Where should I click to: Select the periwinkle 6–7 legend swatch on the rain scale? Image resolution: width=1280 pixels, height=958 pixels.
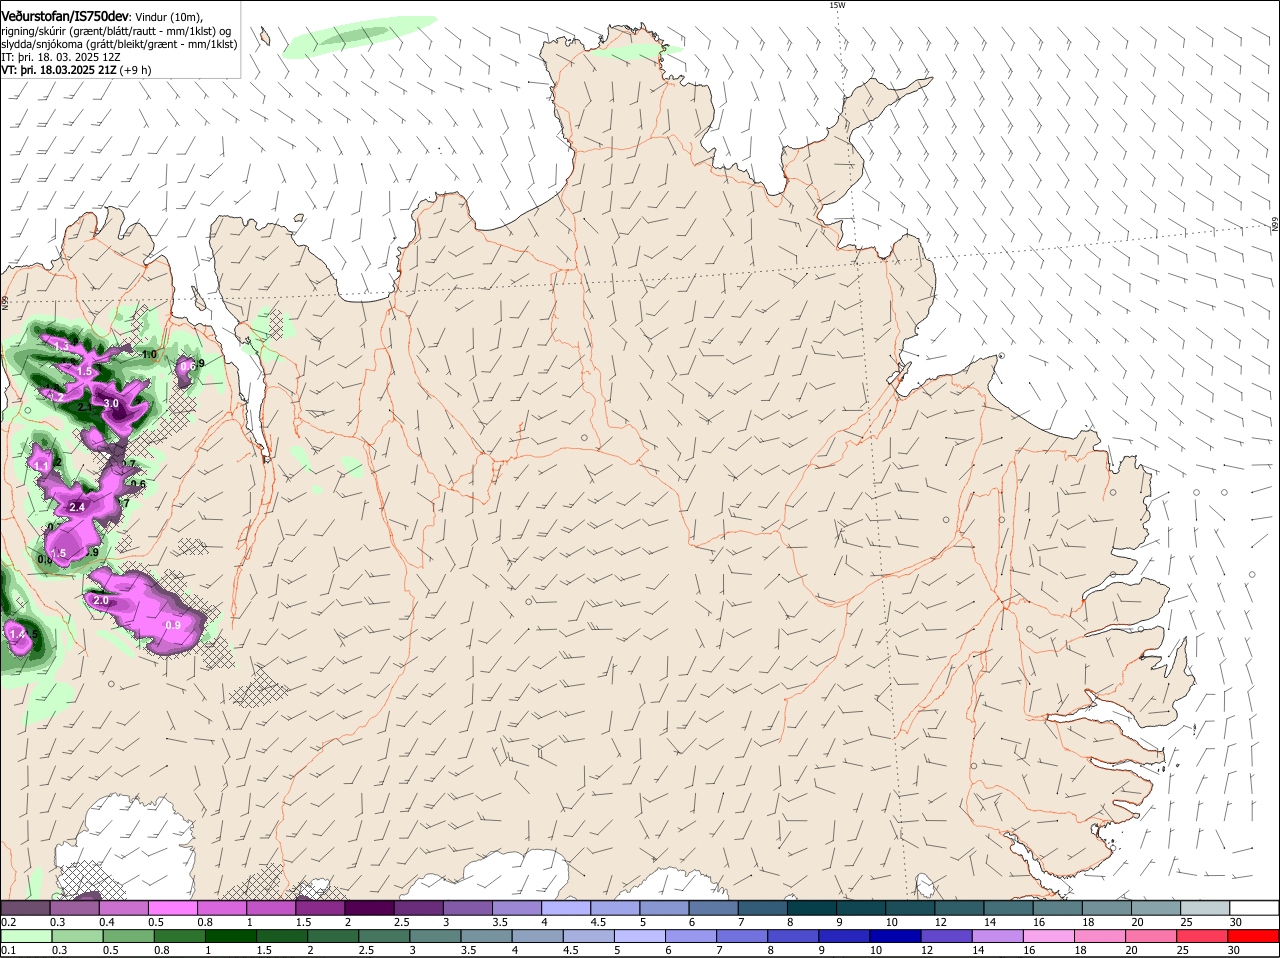pyautogui.click(x=692, y=936)
